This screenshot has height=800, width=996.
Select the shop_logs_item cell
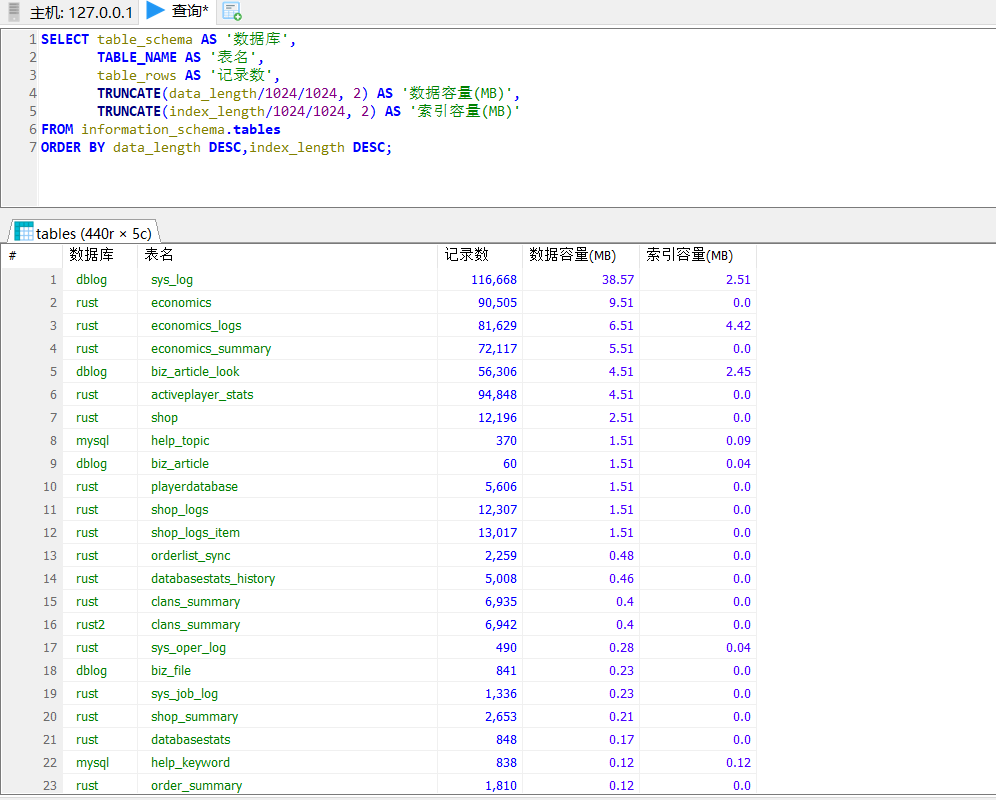(x=287, y=532)
